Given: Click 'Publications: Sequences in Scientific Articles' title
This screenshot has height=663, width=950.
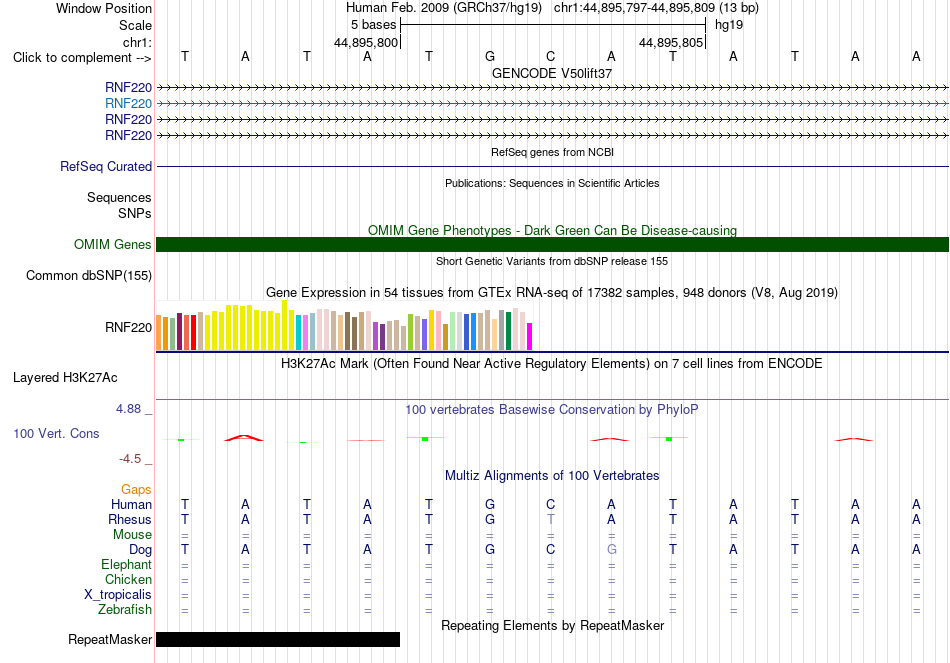Looking at the screenshot, I should point(552,183).
